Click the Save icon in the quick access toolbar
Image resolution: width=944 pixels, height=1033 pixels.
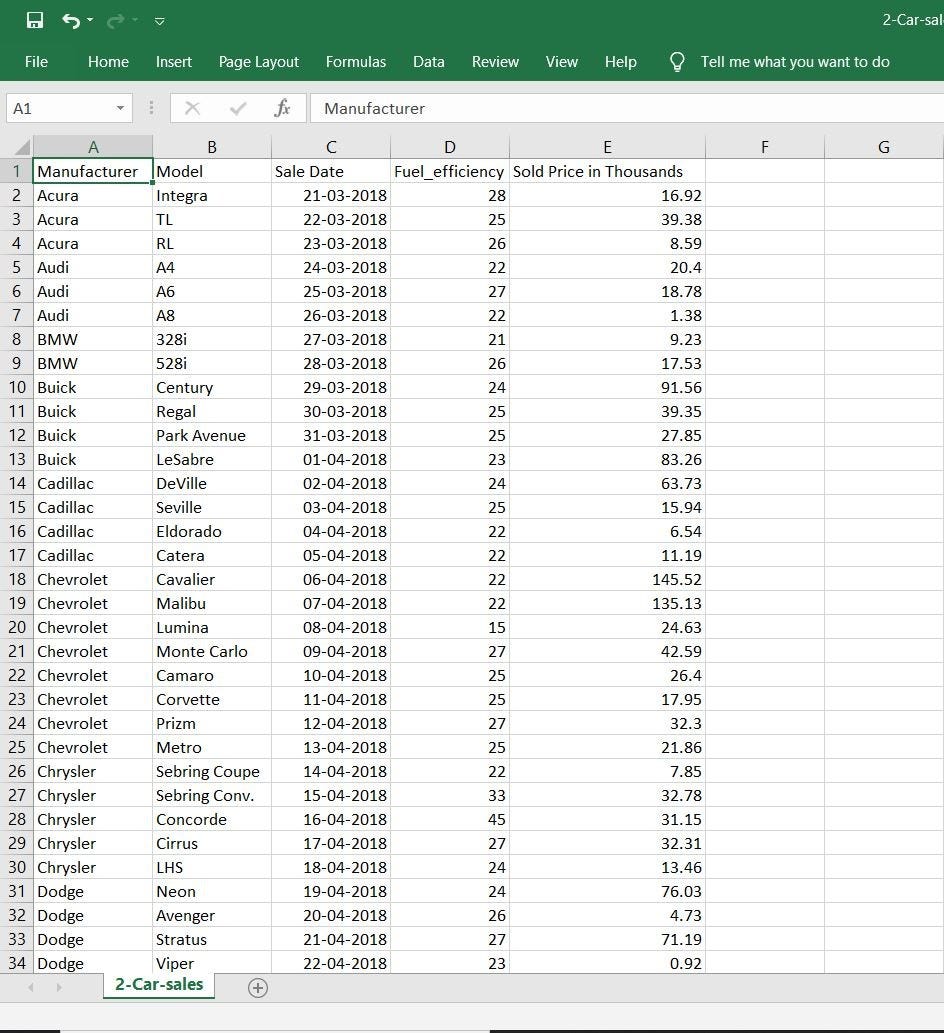[34, 20]
